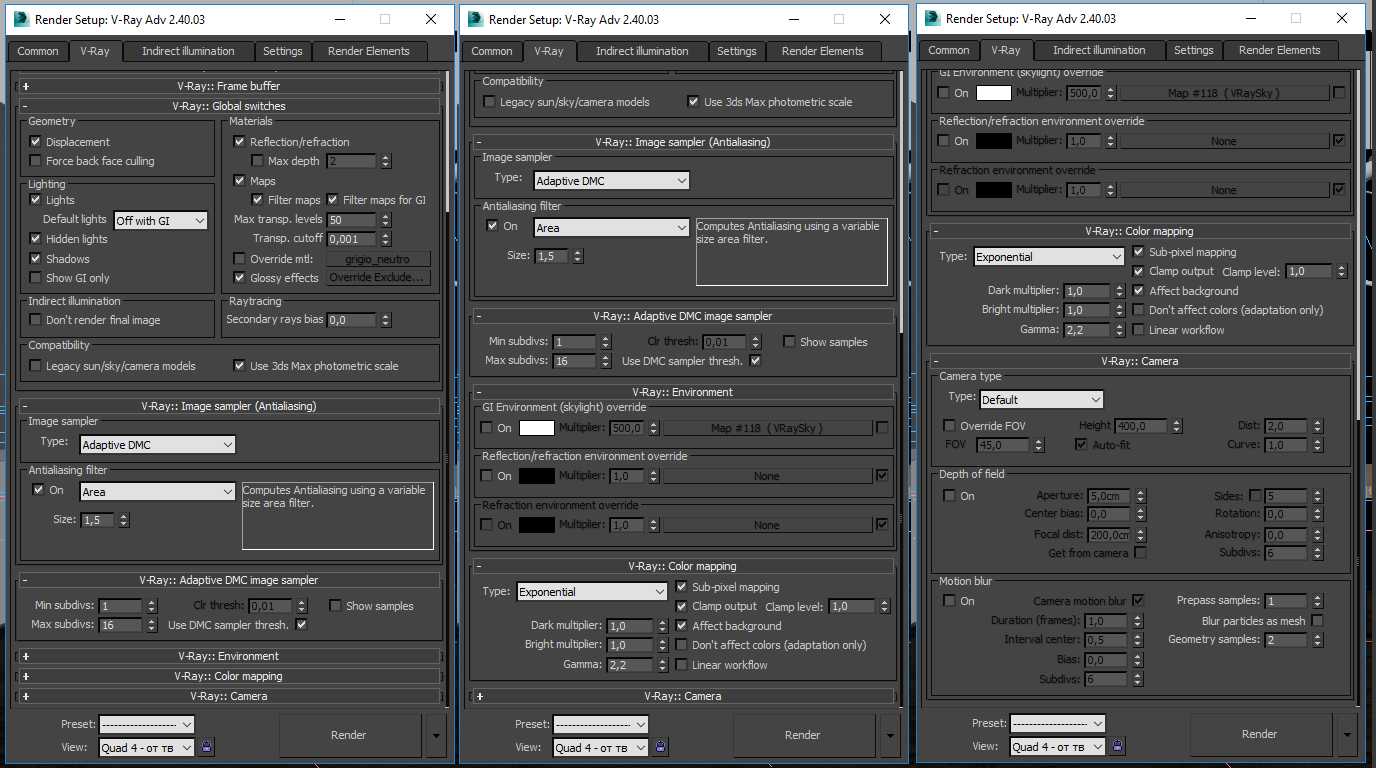Click the 3ds Max title icon of left window
The width and height of the screenshot is (1376, 768).
[20, 19]
